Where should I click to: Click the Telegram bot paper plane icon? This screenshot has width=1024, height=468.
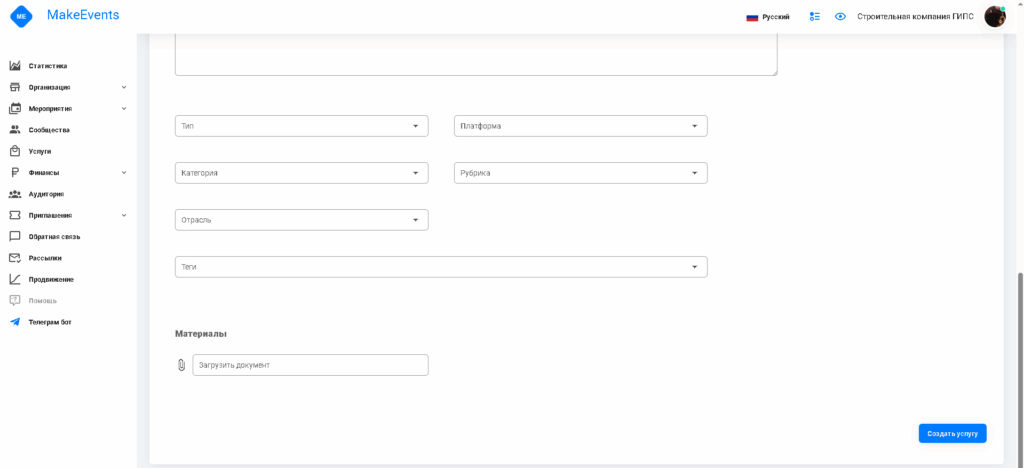click(15, 322)
